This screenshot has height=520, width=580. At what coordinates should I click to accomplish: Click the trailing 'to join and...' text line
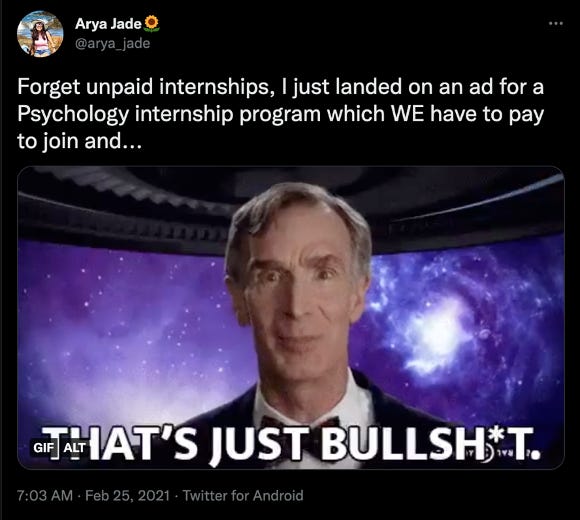click(80, 141)
